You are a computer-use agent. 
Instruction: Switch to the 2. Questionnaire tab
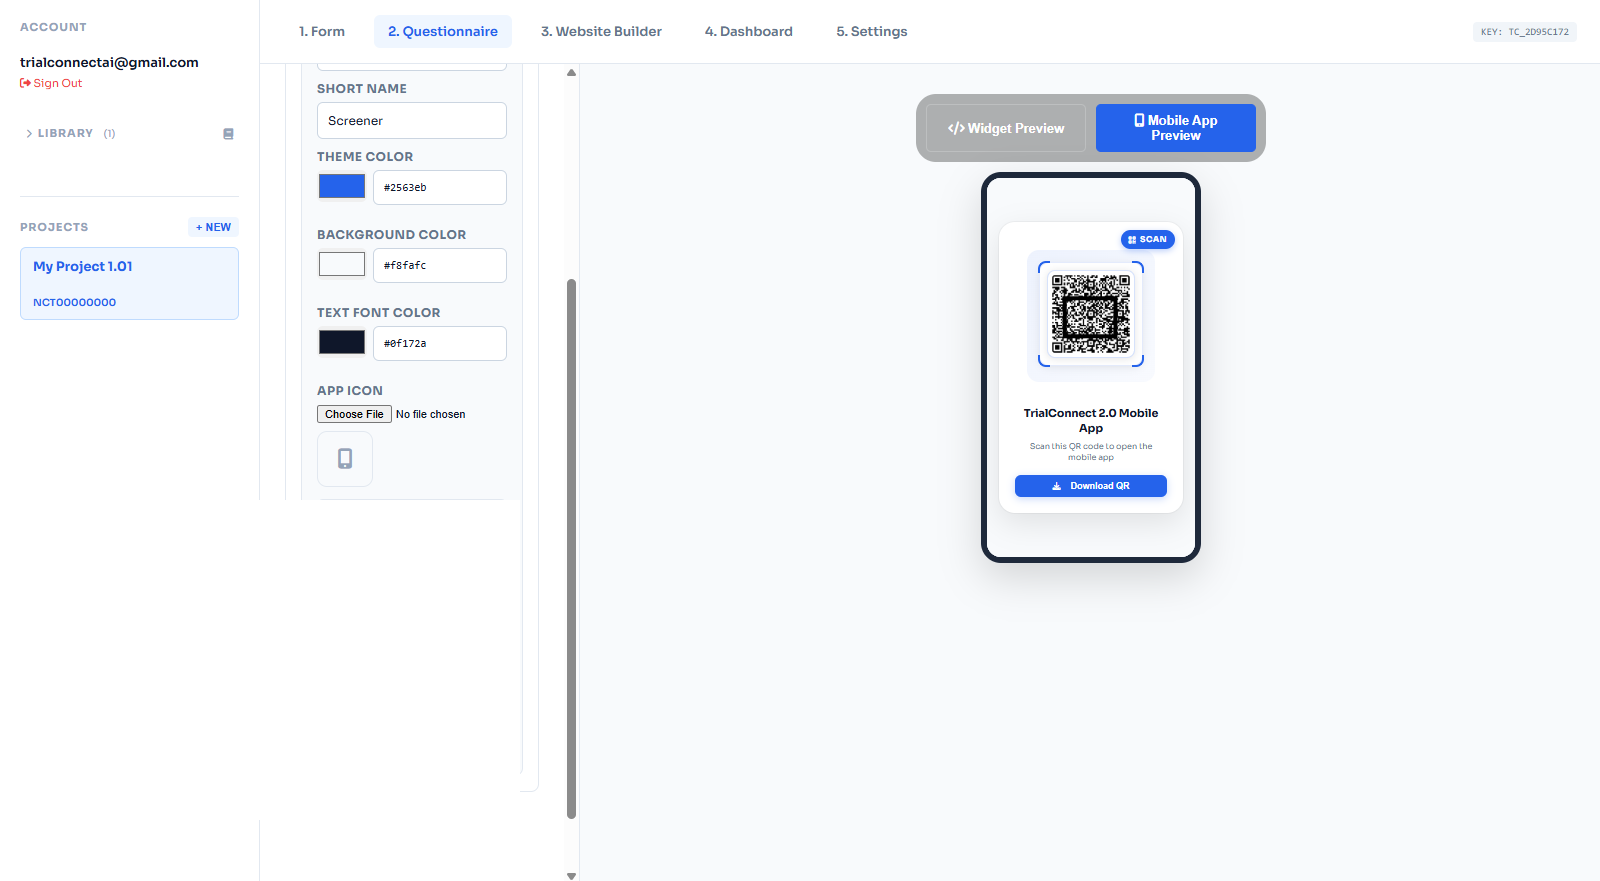tap(443, 32)
